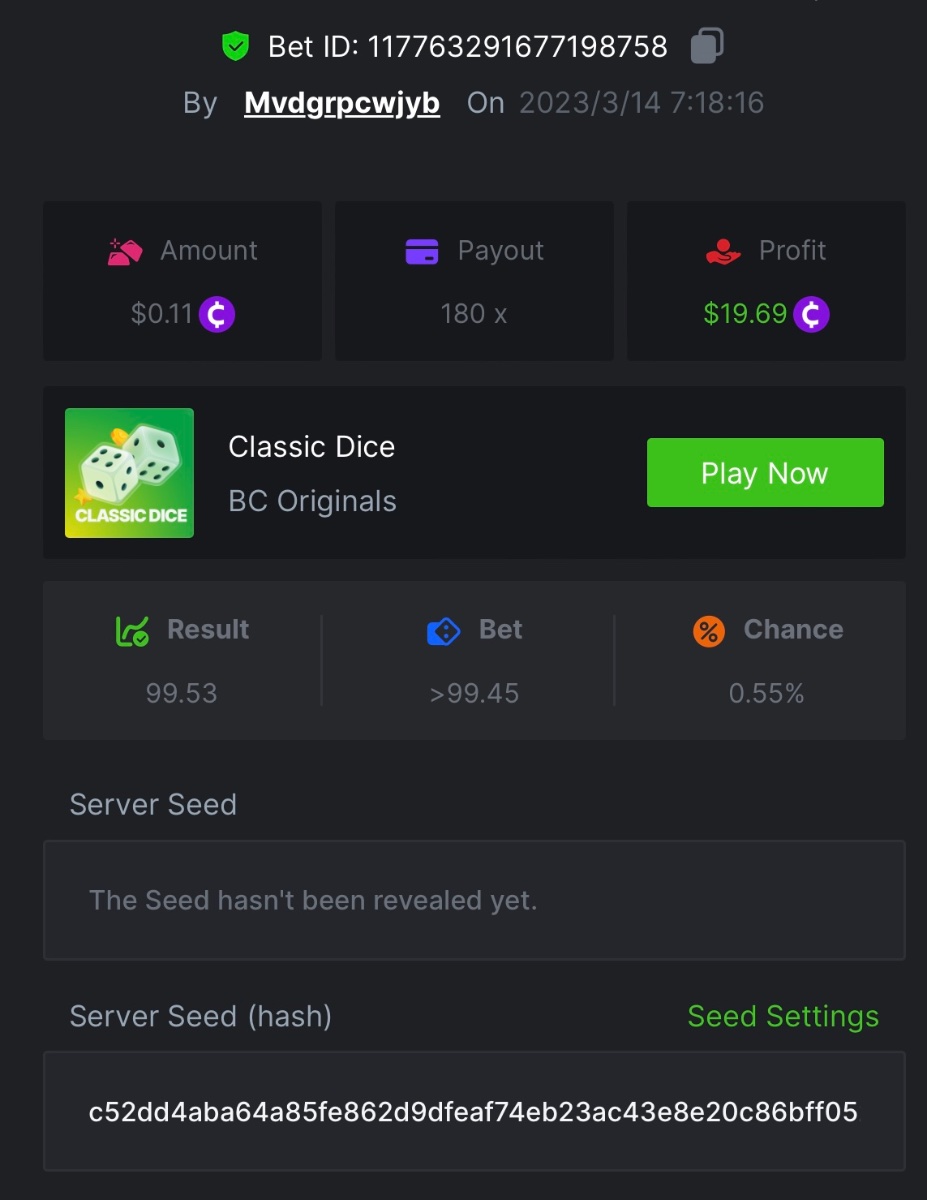This screenshot has height=1200, width=927.
Task: Click the red Profit hand icon
Action: (x=723, y=251)
